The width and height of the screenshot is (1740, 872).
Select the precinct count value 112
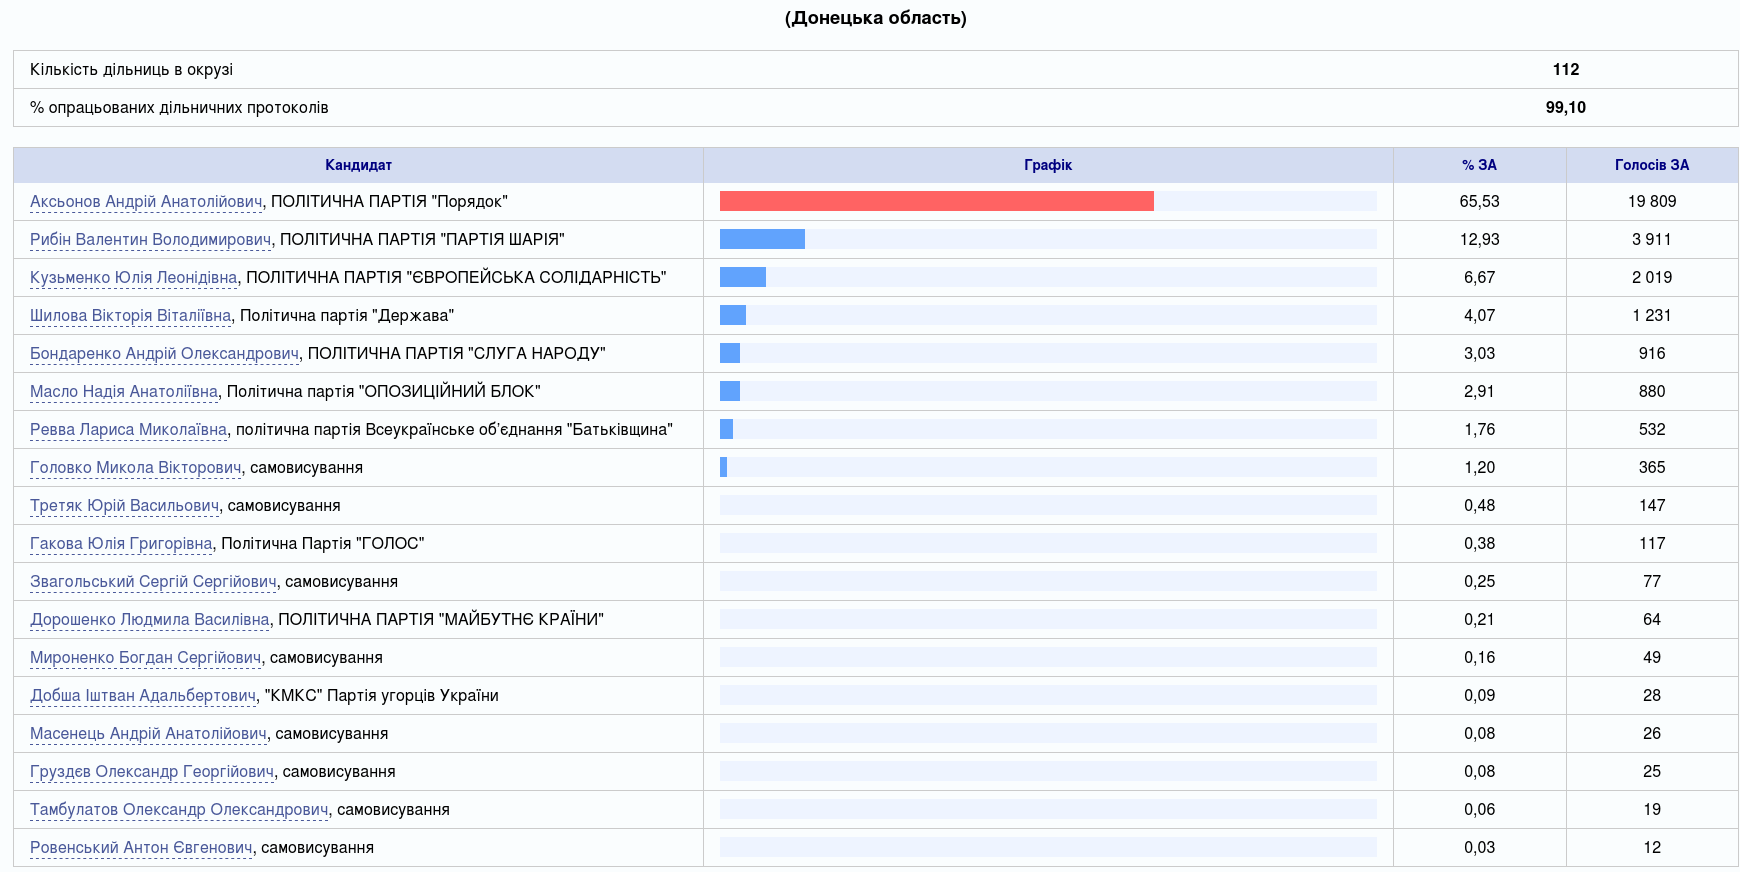[x=1566, y=69]
